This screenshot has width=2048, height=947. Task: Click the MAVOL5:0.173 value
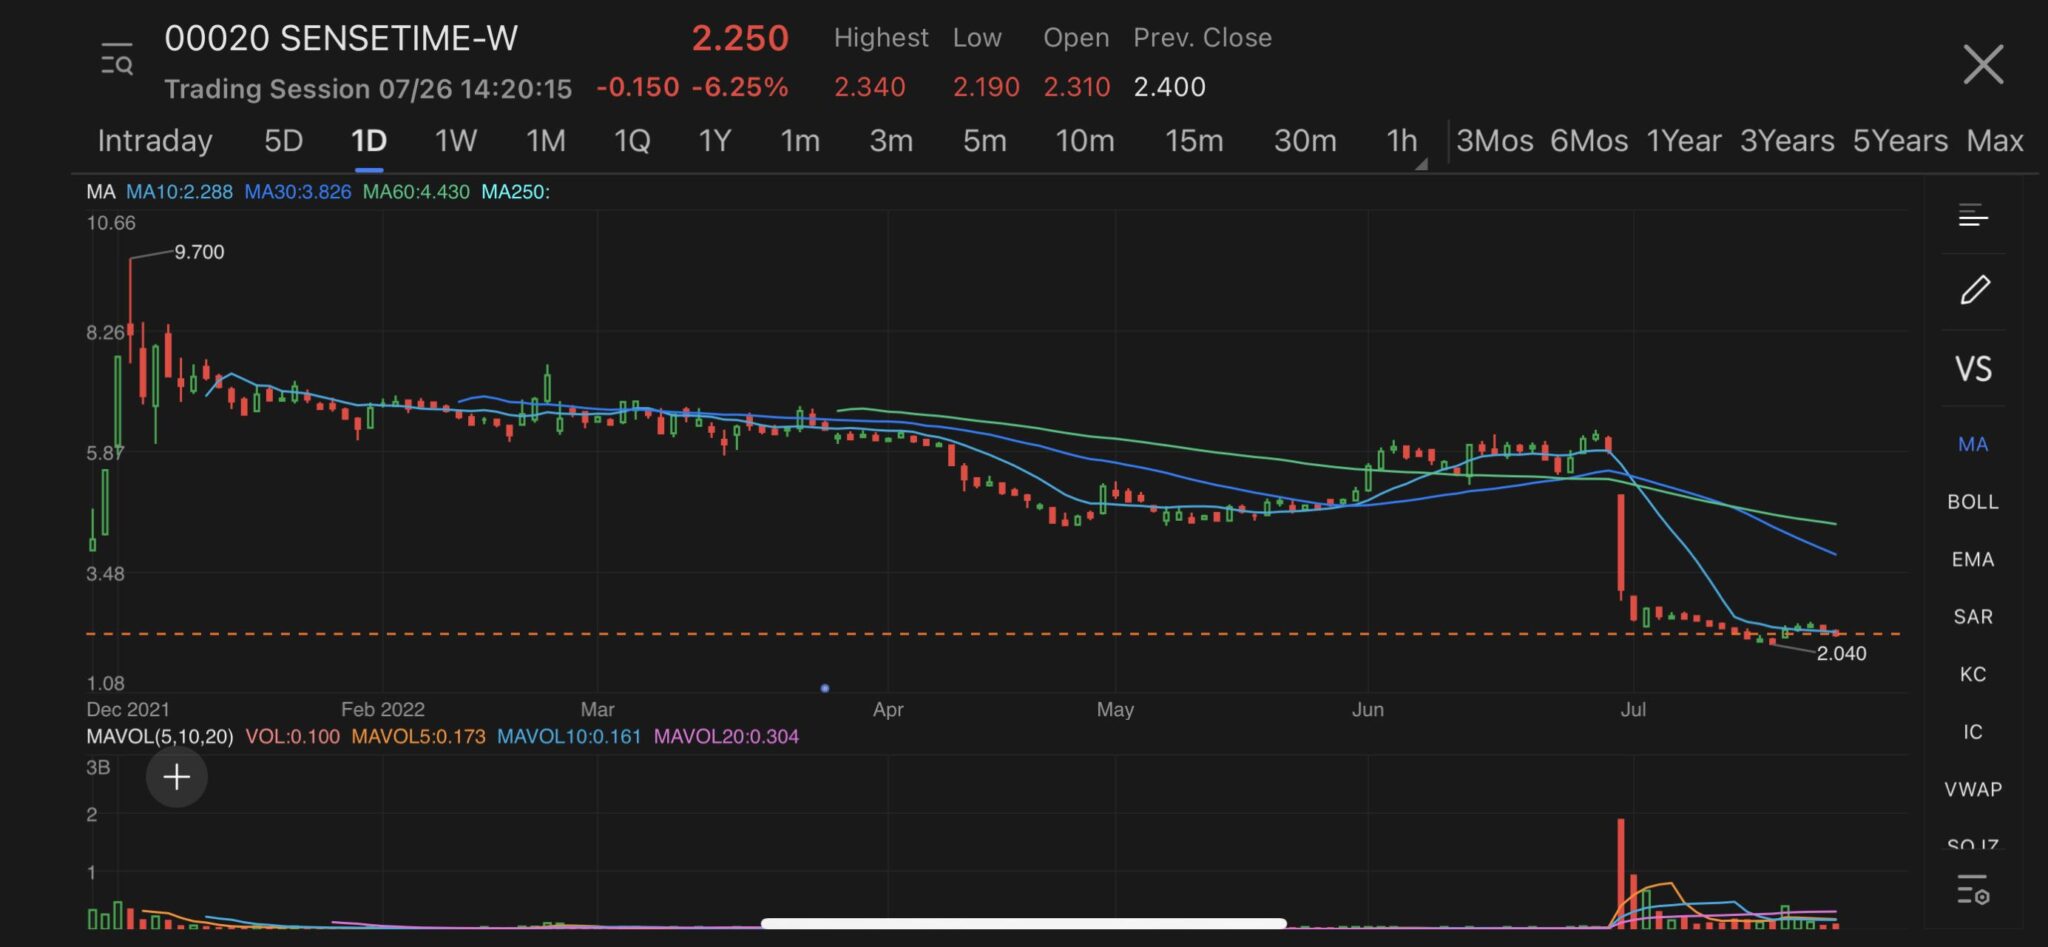[418, 737]
